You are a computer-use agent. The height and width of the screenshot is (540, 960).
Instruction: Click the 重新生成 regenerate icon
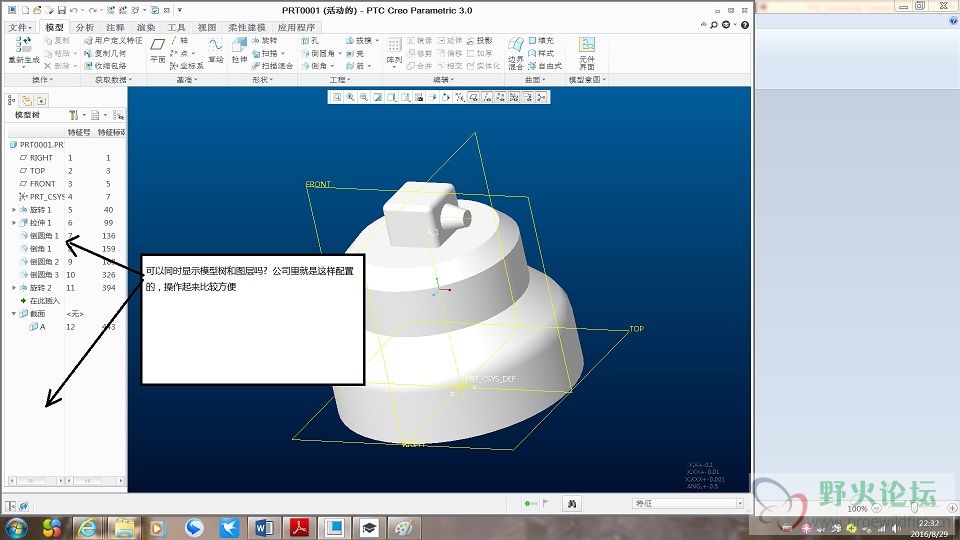coord(24,44)
